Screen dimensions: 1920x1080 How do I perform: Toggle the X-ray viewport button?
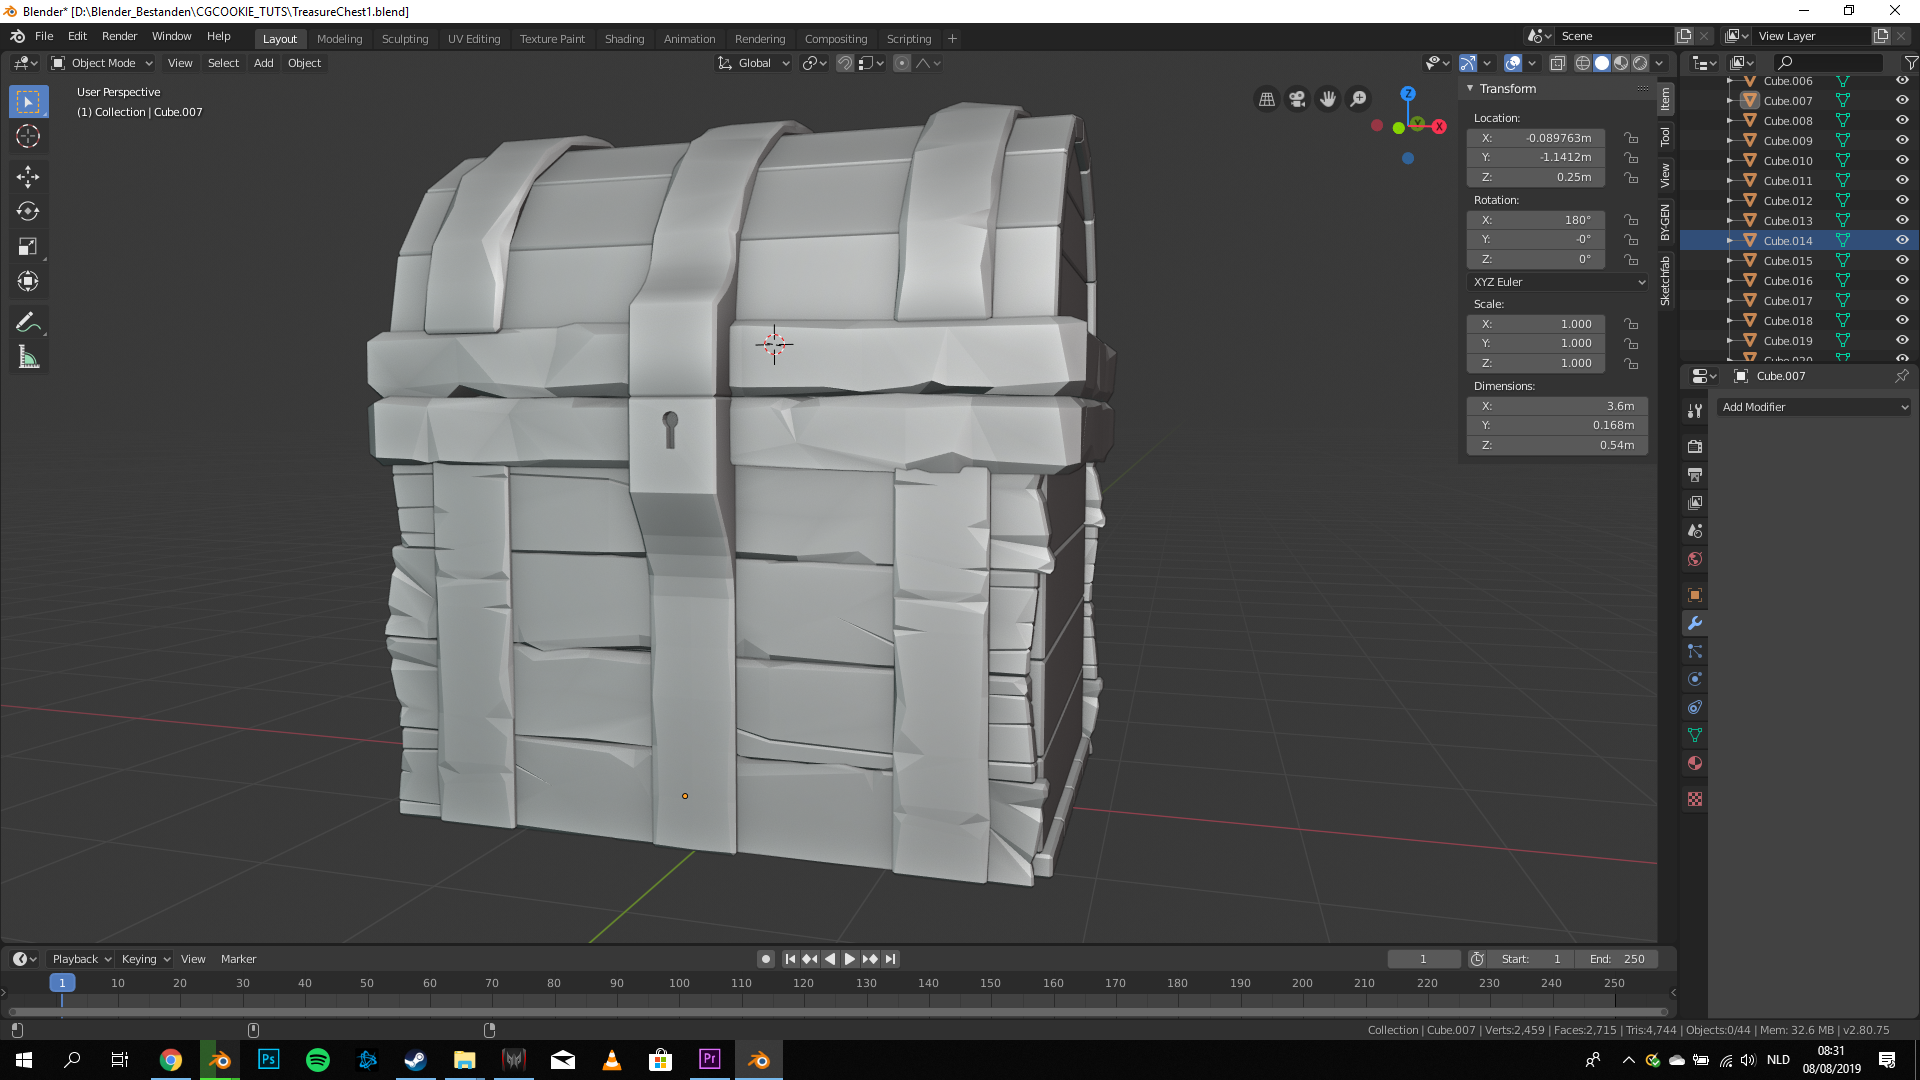coord(1558,63)
